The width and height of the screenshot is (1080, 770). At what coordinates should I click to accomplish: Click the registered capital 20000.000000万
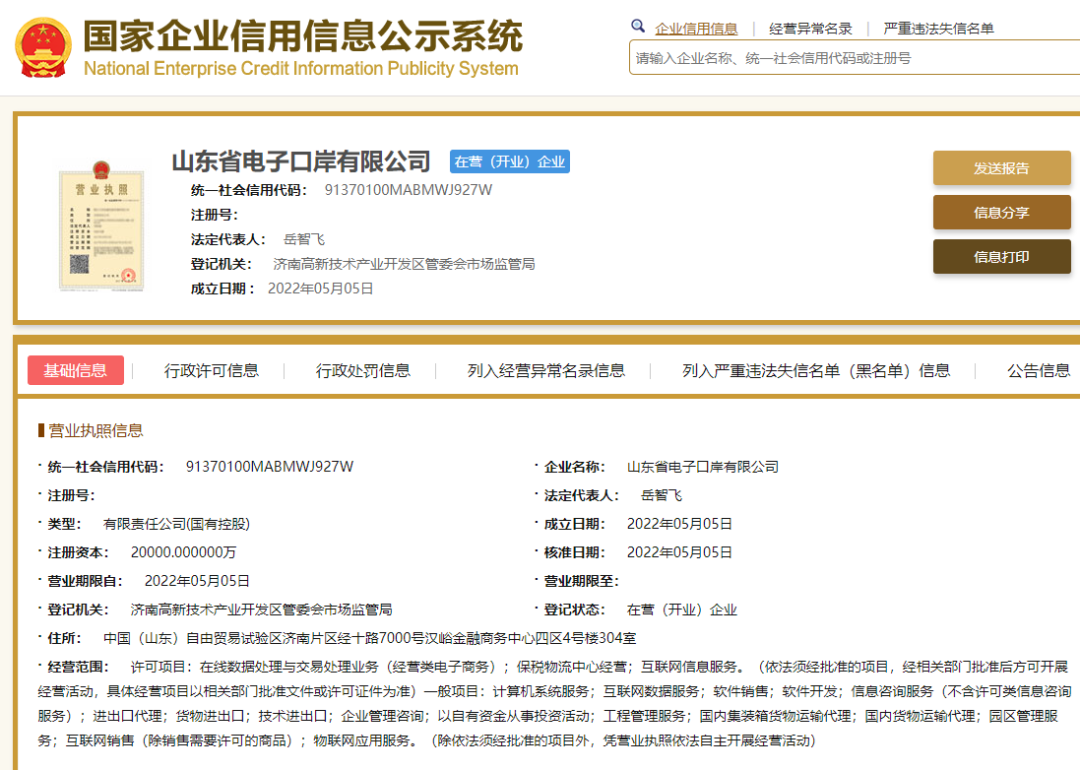click(183, 552)
